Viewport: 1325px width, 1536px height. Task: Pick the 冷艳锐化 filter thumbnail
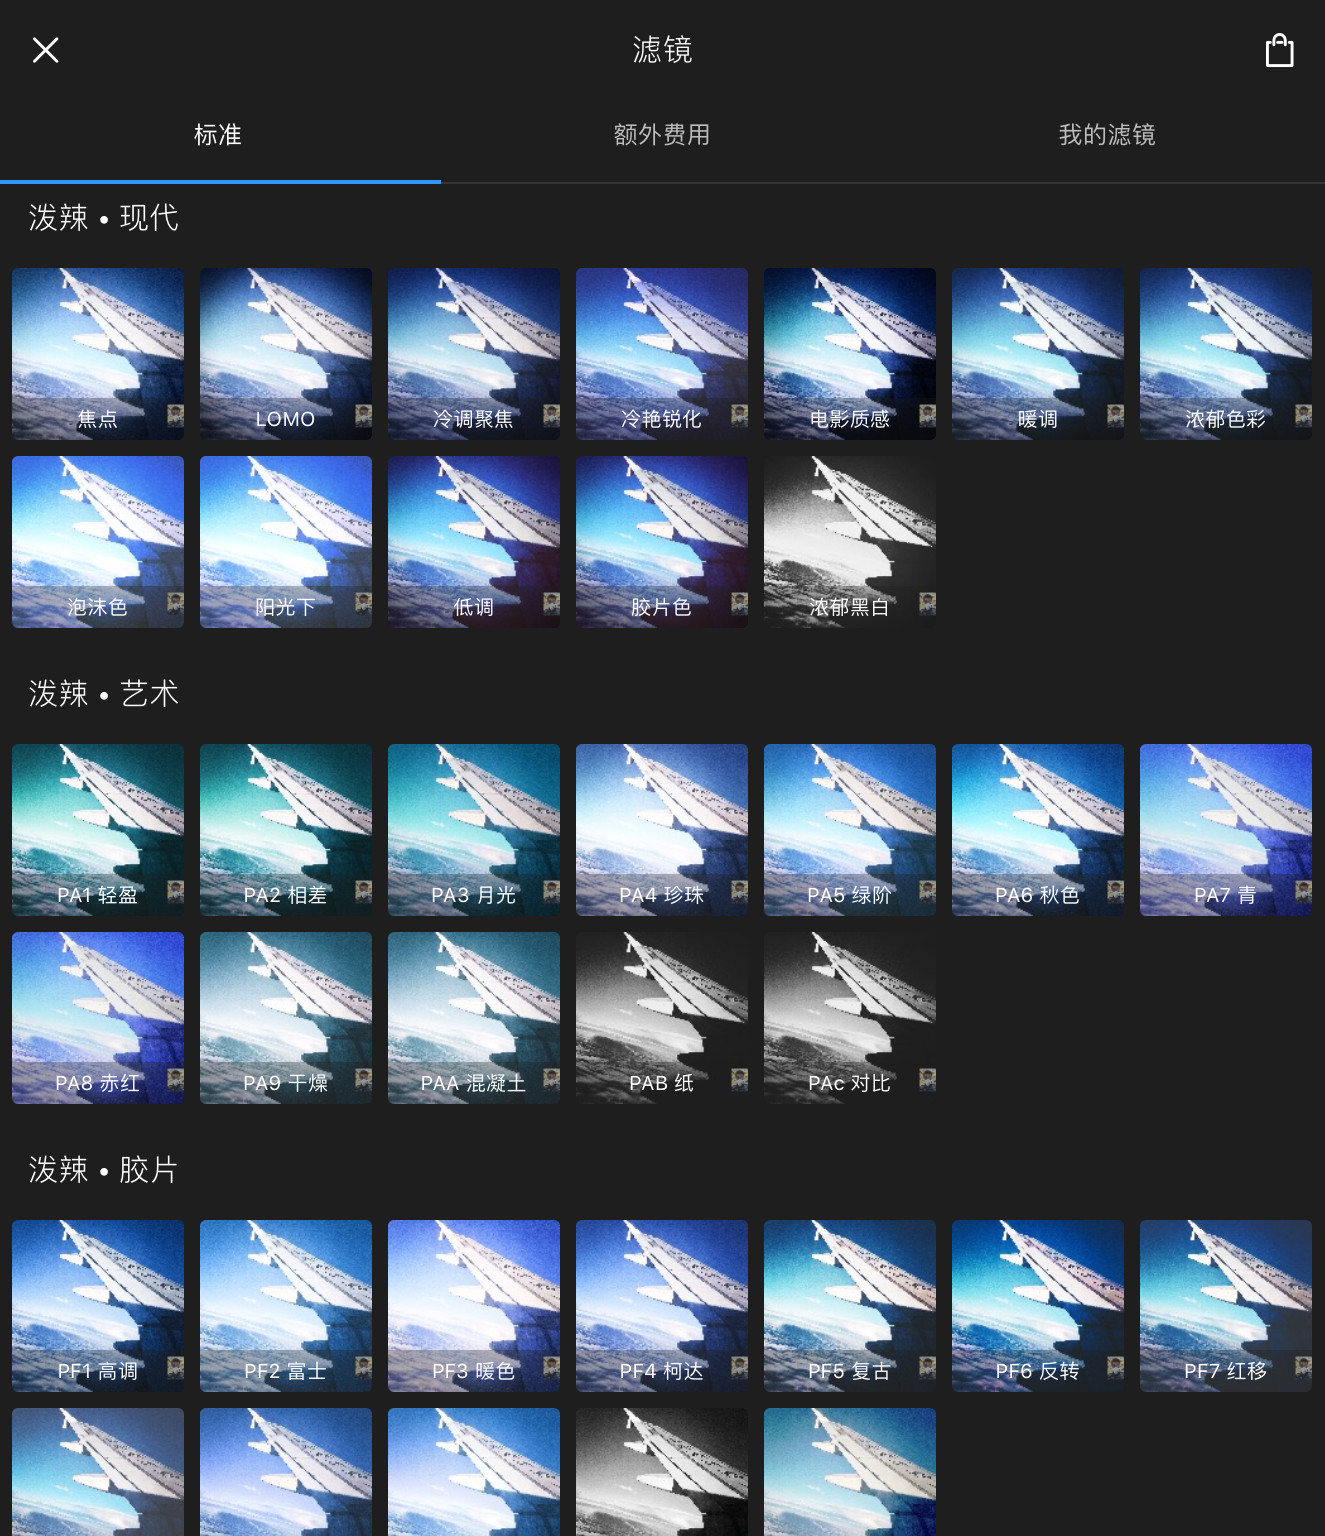click(662, 354)
